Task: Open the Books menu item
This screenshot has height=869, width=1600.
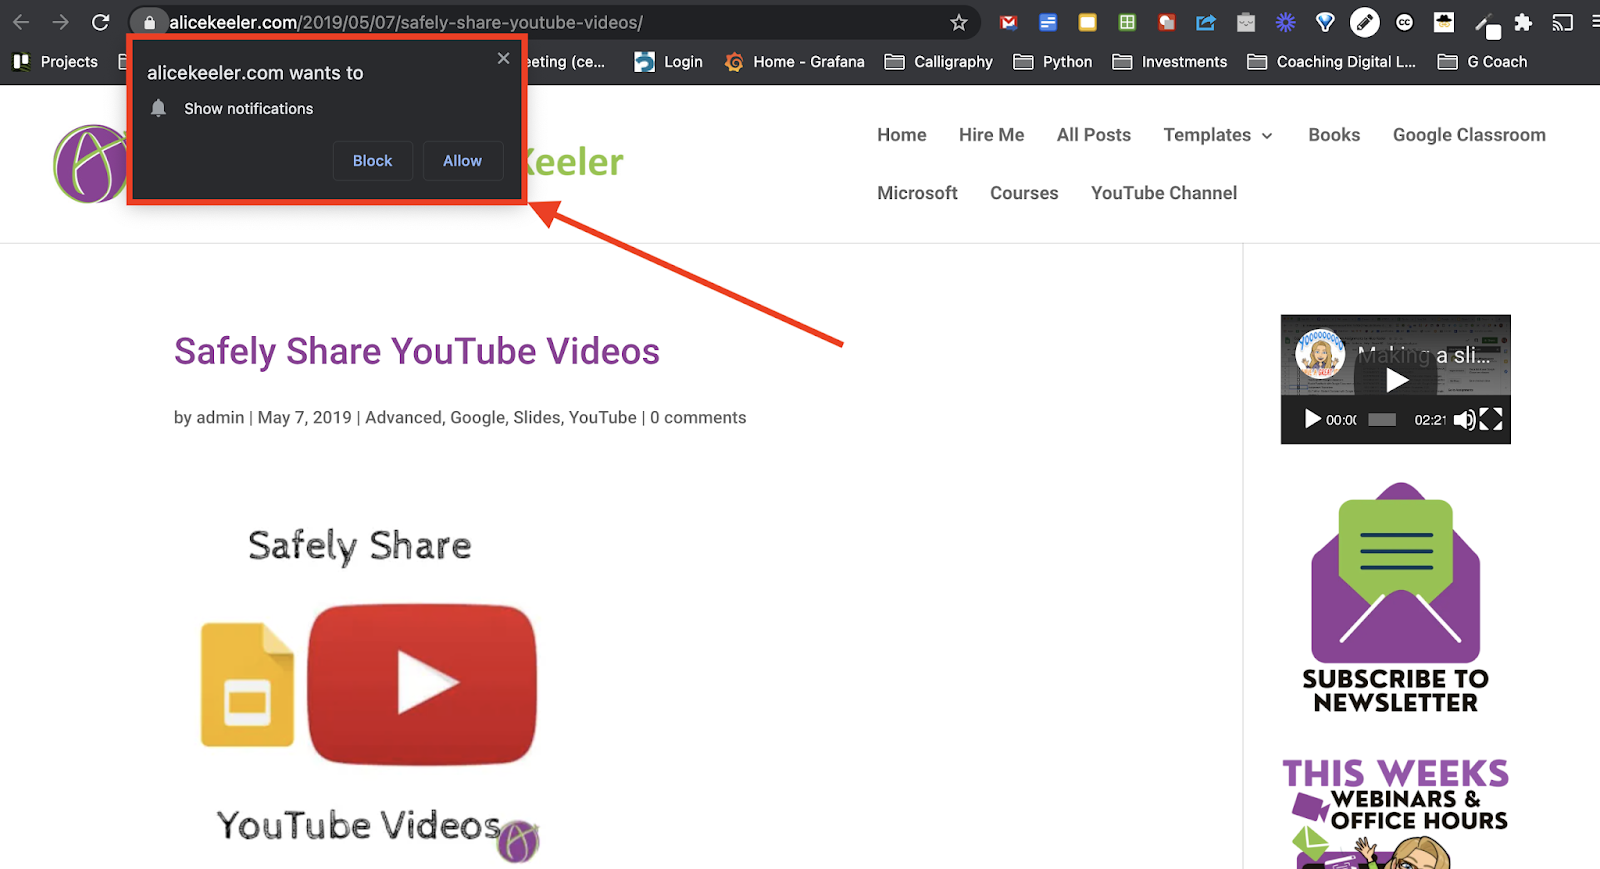Action: click(x=1334, y=135)
